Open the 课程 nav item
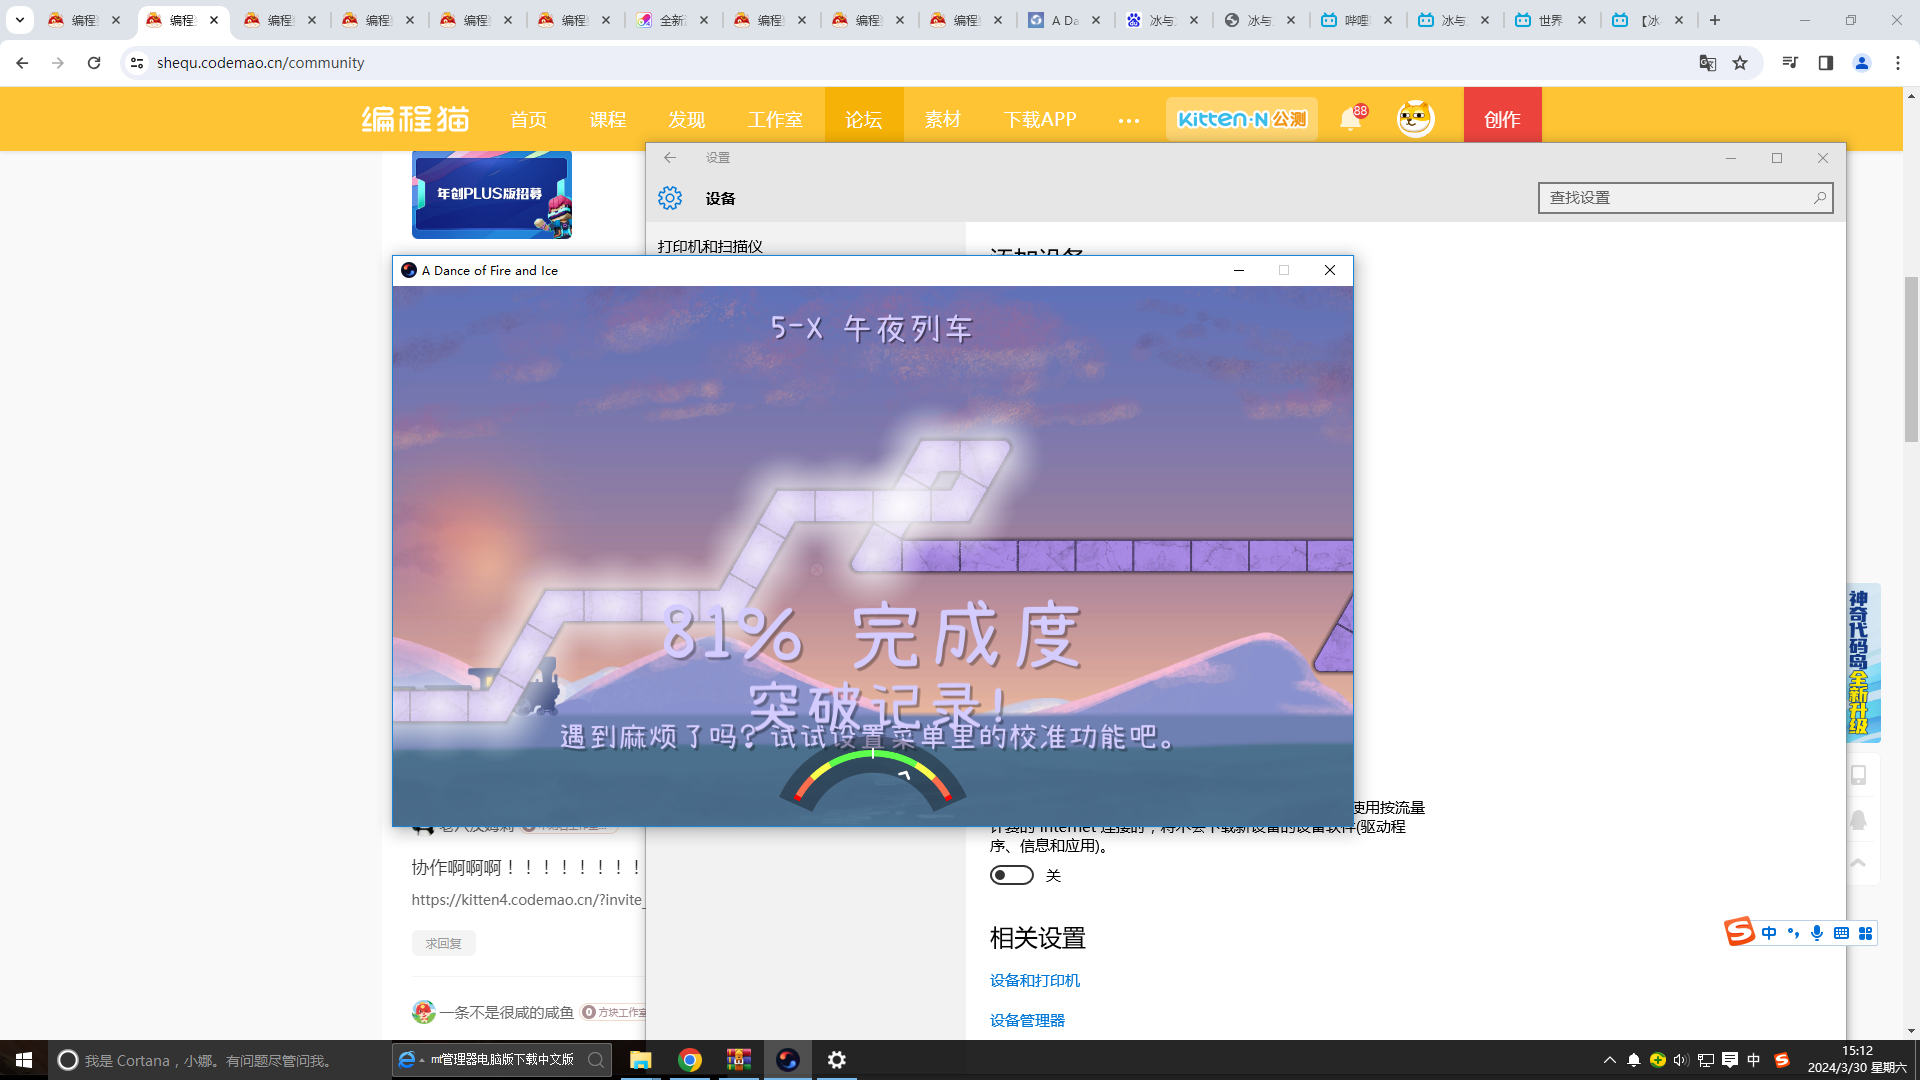 [x=607, y=119]
